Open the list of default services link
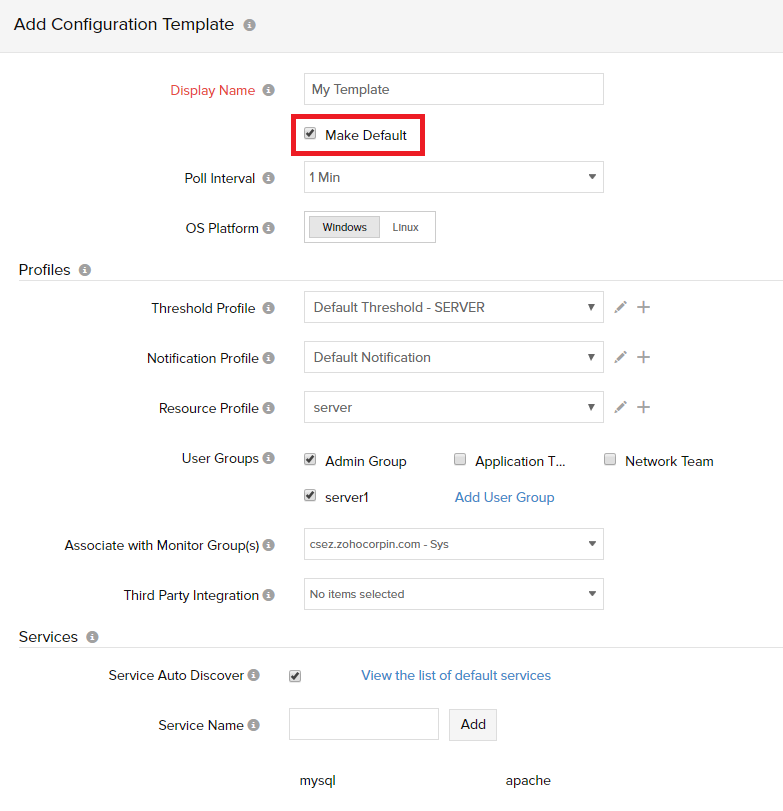 coord(456,675)
